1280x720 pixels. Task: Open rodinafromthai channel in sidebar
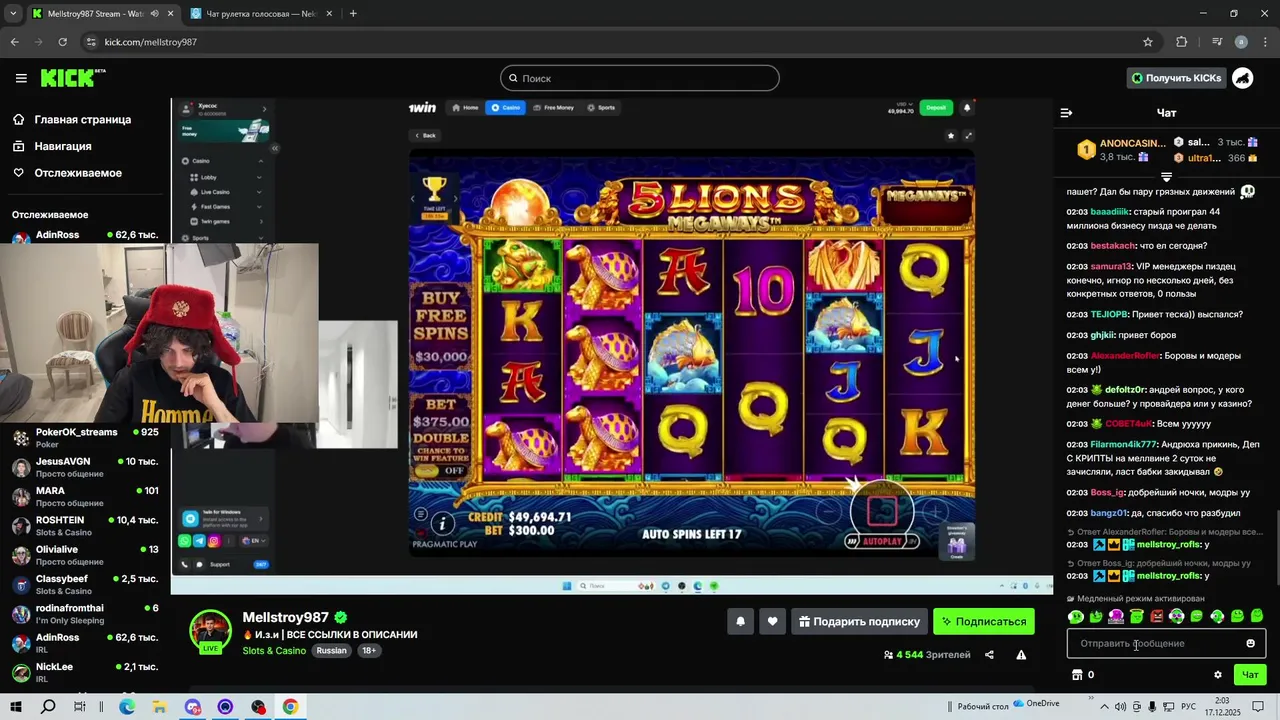click(x=85, y=614)
